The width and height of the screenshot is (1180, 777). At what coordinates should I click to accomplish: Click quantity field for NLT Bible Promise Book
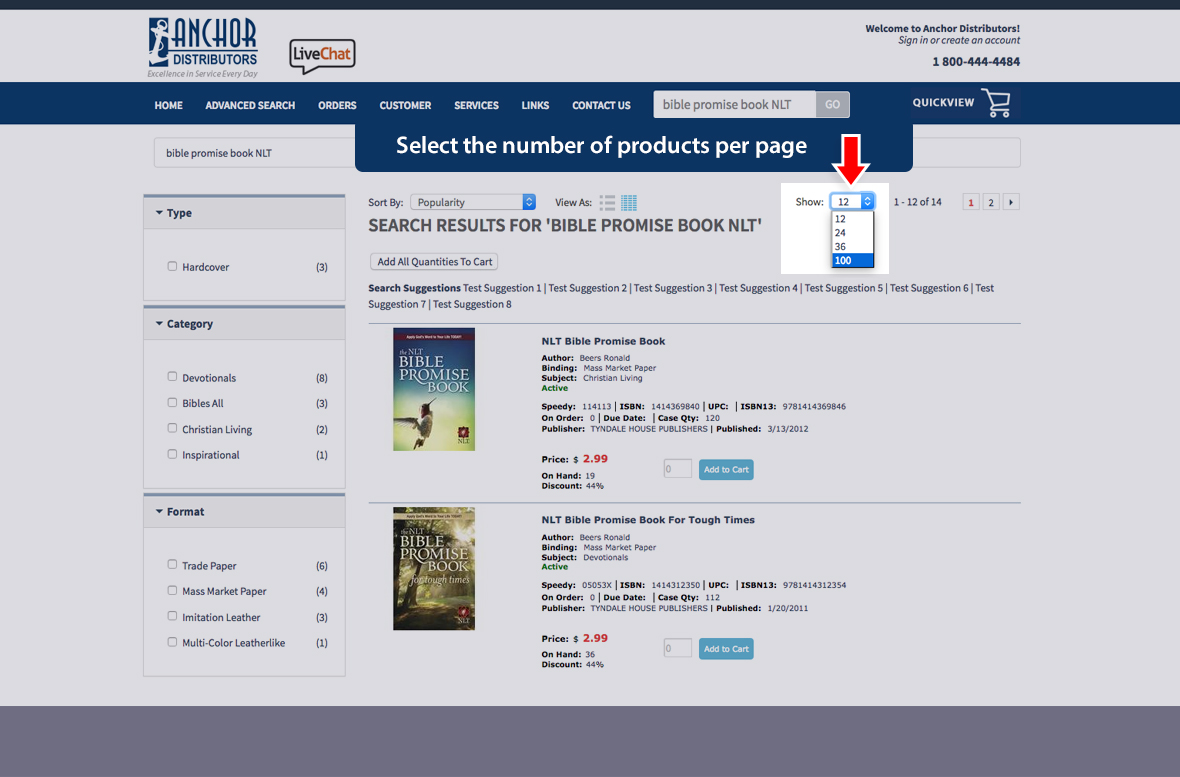point(677,469)
